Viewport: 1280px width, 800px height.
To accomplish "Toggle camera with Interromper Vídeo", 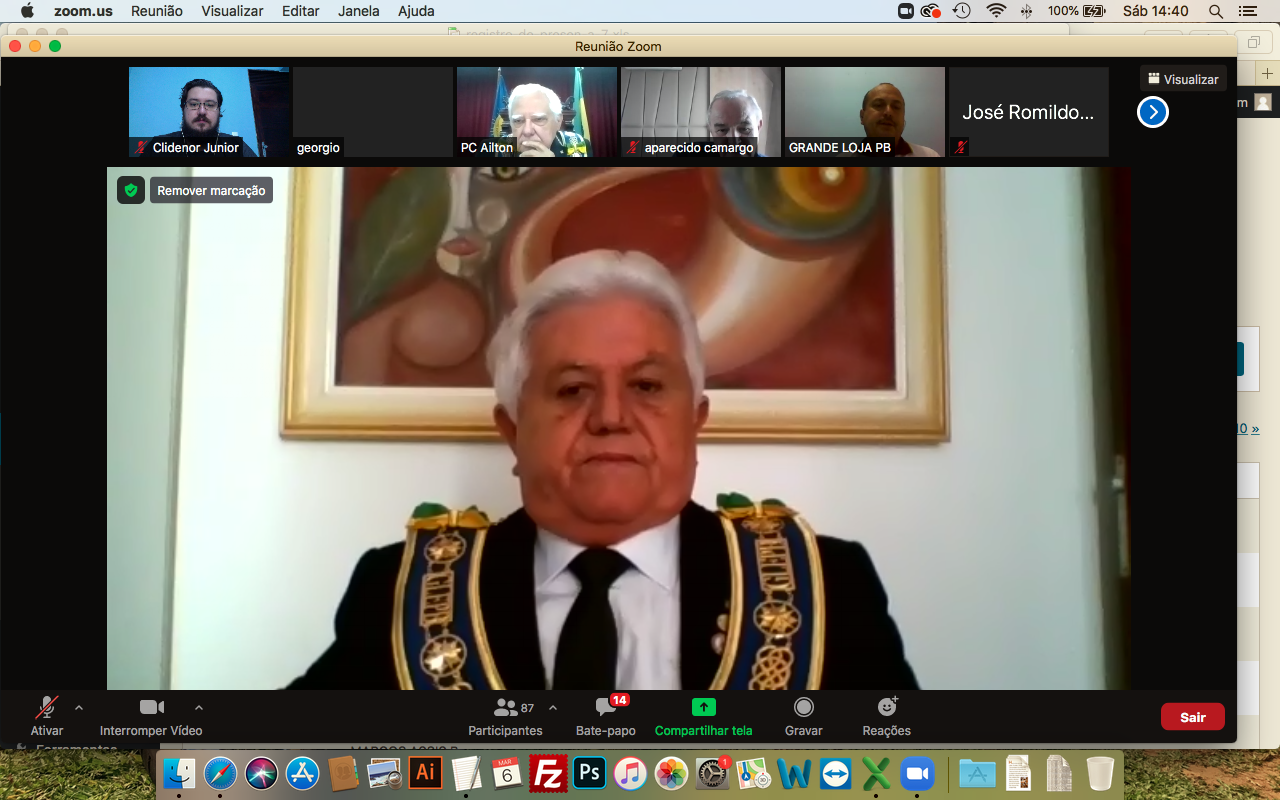I will 151,716.
